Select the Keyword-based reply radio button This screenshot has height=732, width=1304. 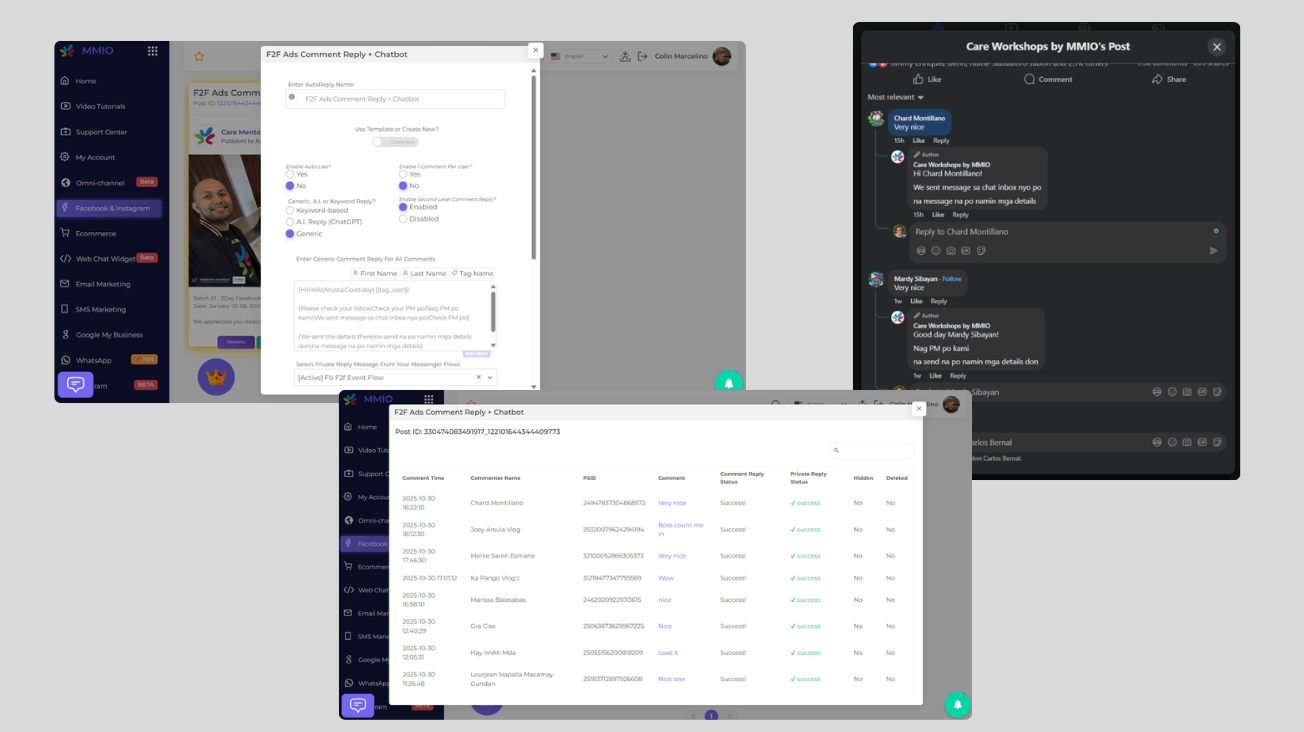(290, 211)
